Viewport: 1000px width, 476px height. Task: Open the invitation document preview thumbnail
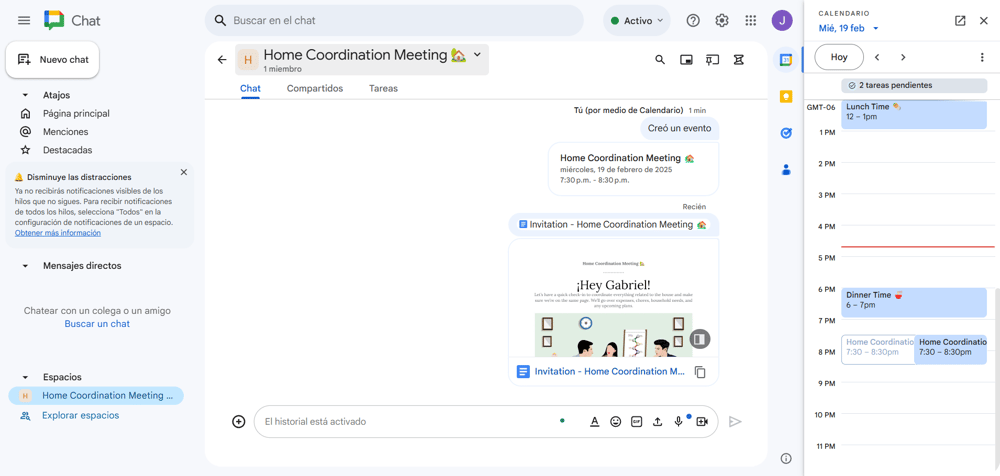coord(614,298)
